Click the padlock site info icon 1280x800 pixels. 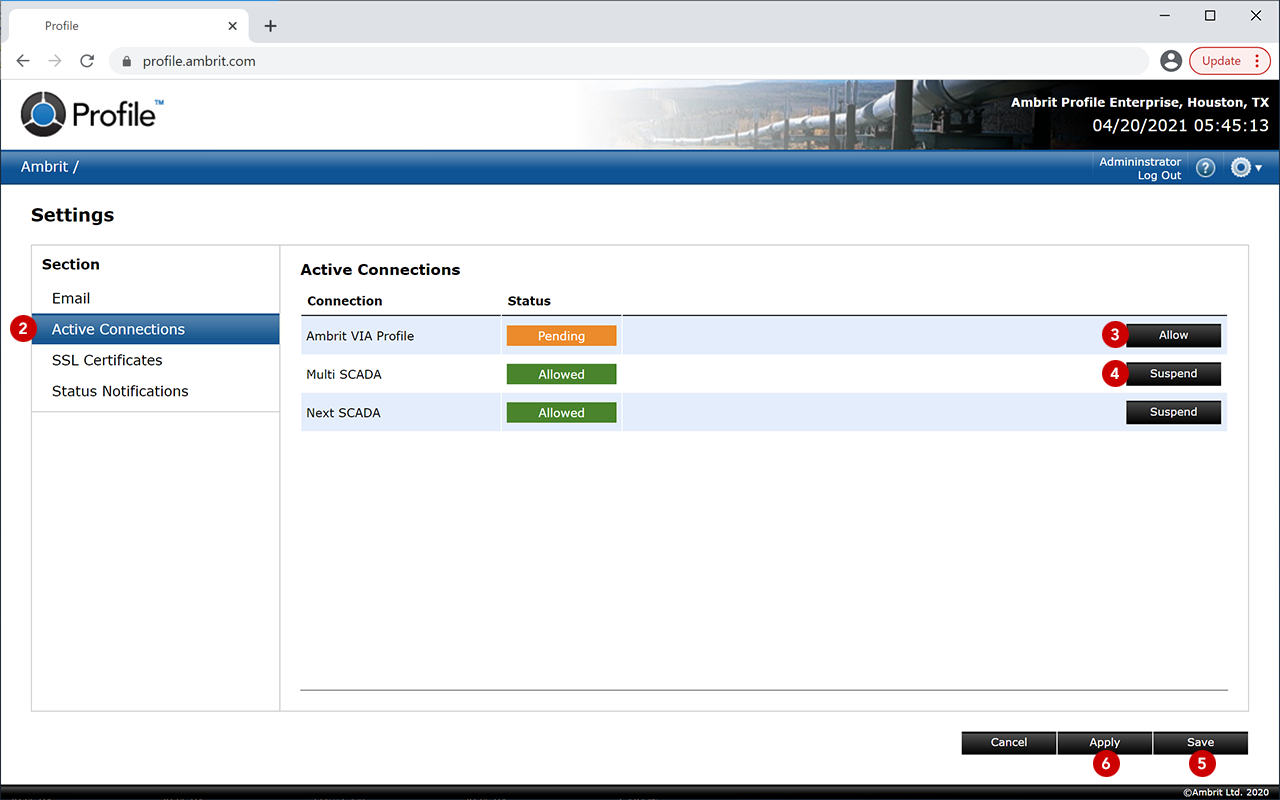(x=126, y=61)
